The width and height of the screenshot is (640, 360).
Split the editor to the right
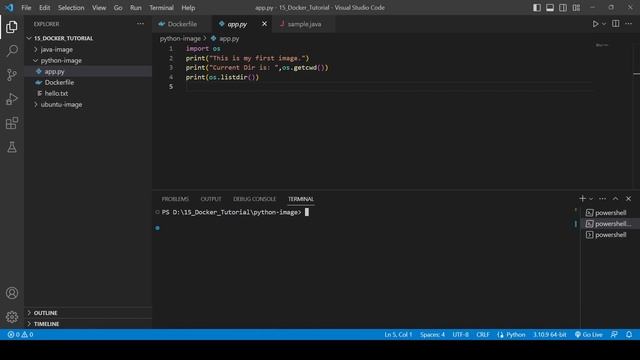click(x=616, y=24)
